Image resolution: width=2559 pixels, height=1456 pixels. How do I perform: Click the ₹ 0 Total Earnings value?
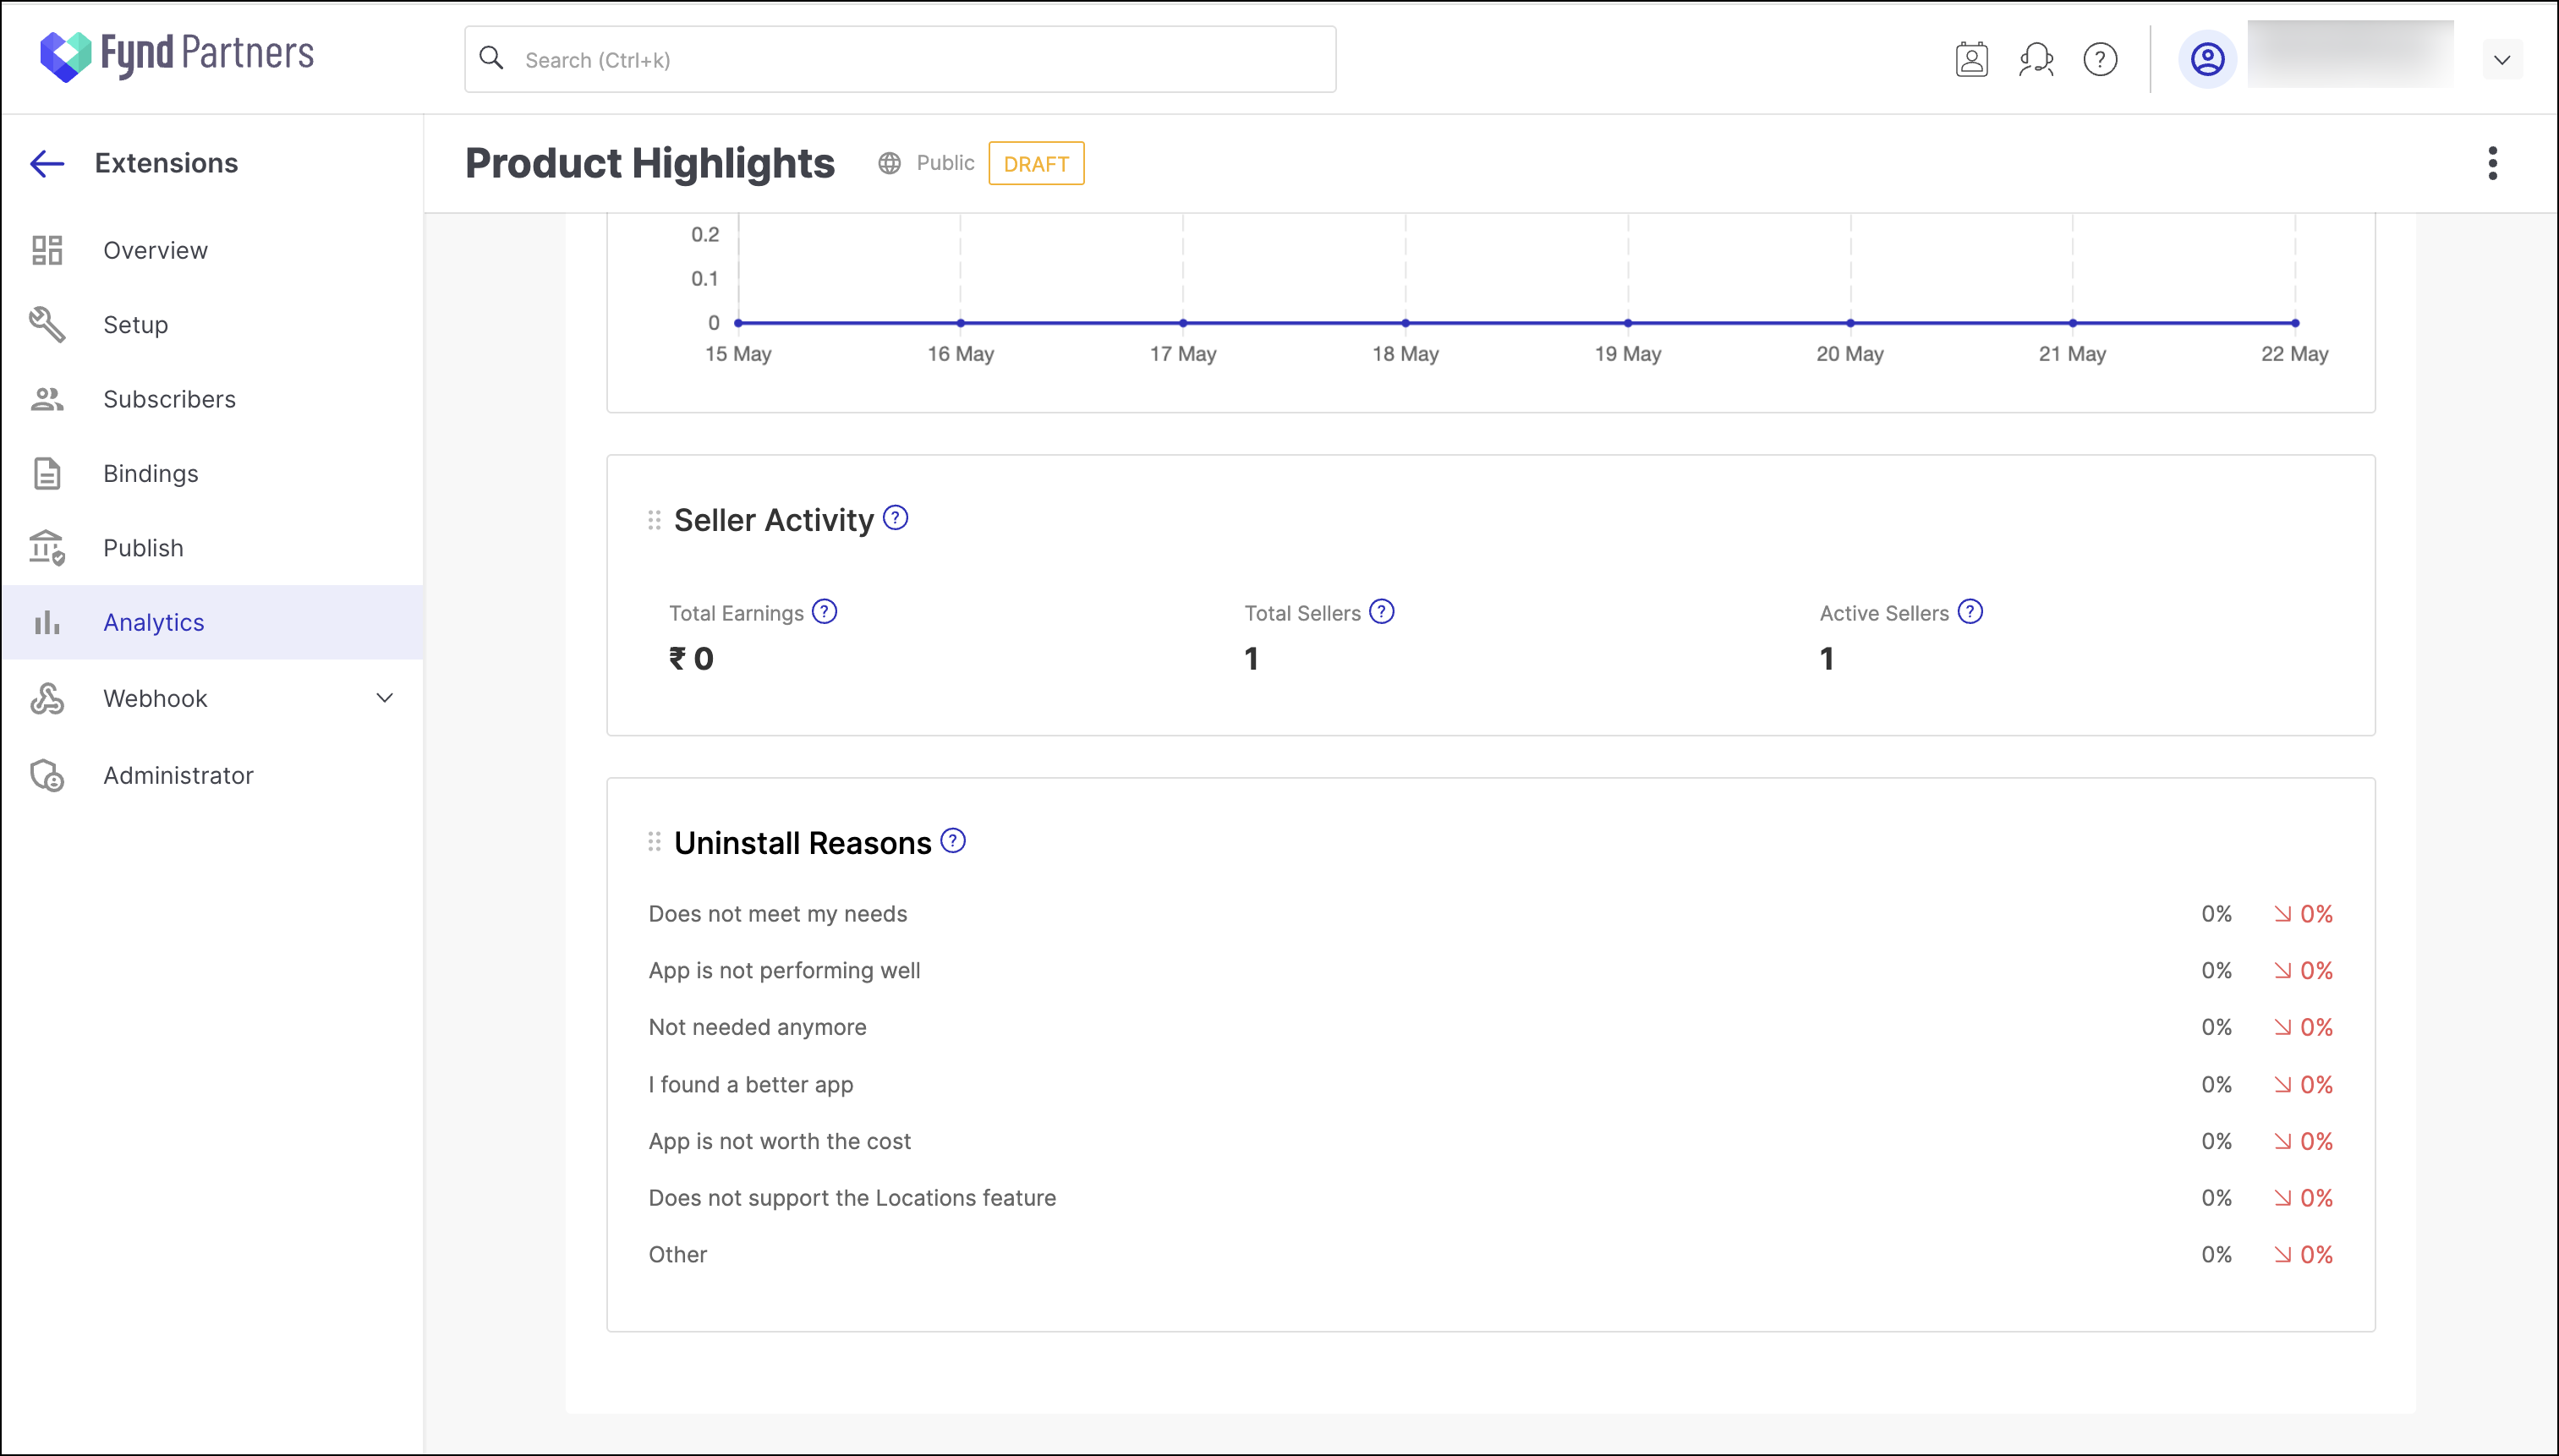pos(691,658)
